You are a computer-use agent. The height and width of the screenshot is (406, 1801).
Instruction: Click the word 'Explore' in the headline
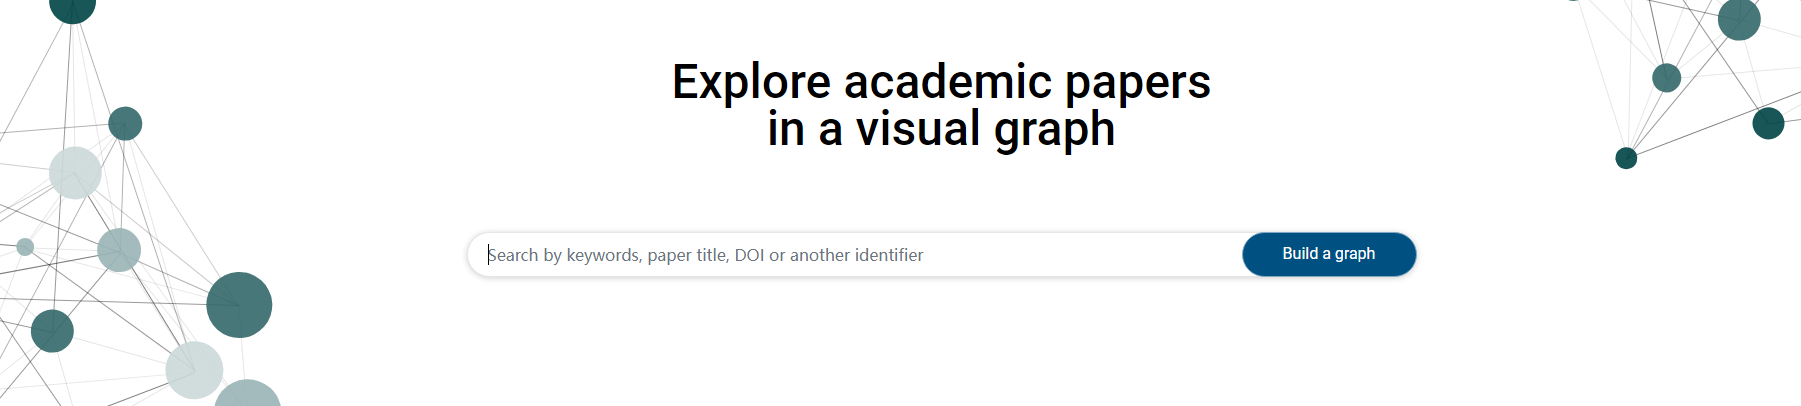(x=751, y=82)
